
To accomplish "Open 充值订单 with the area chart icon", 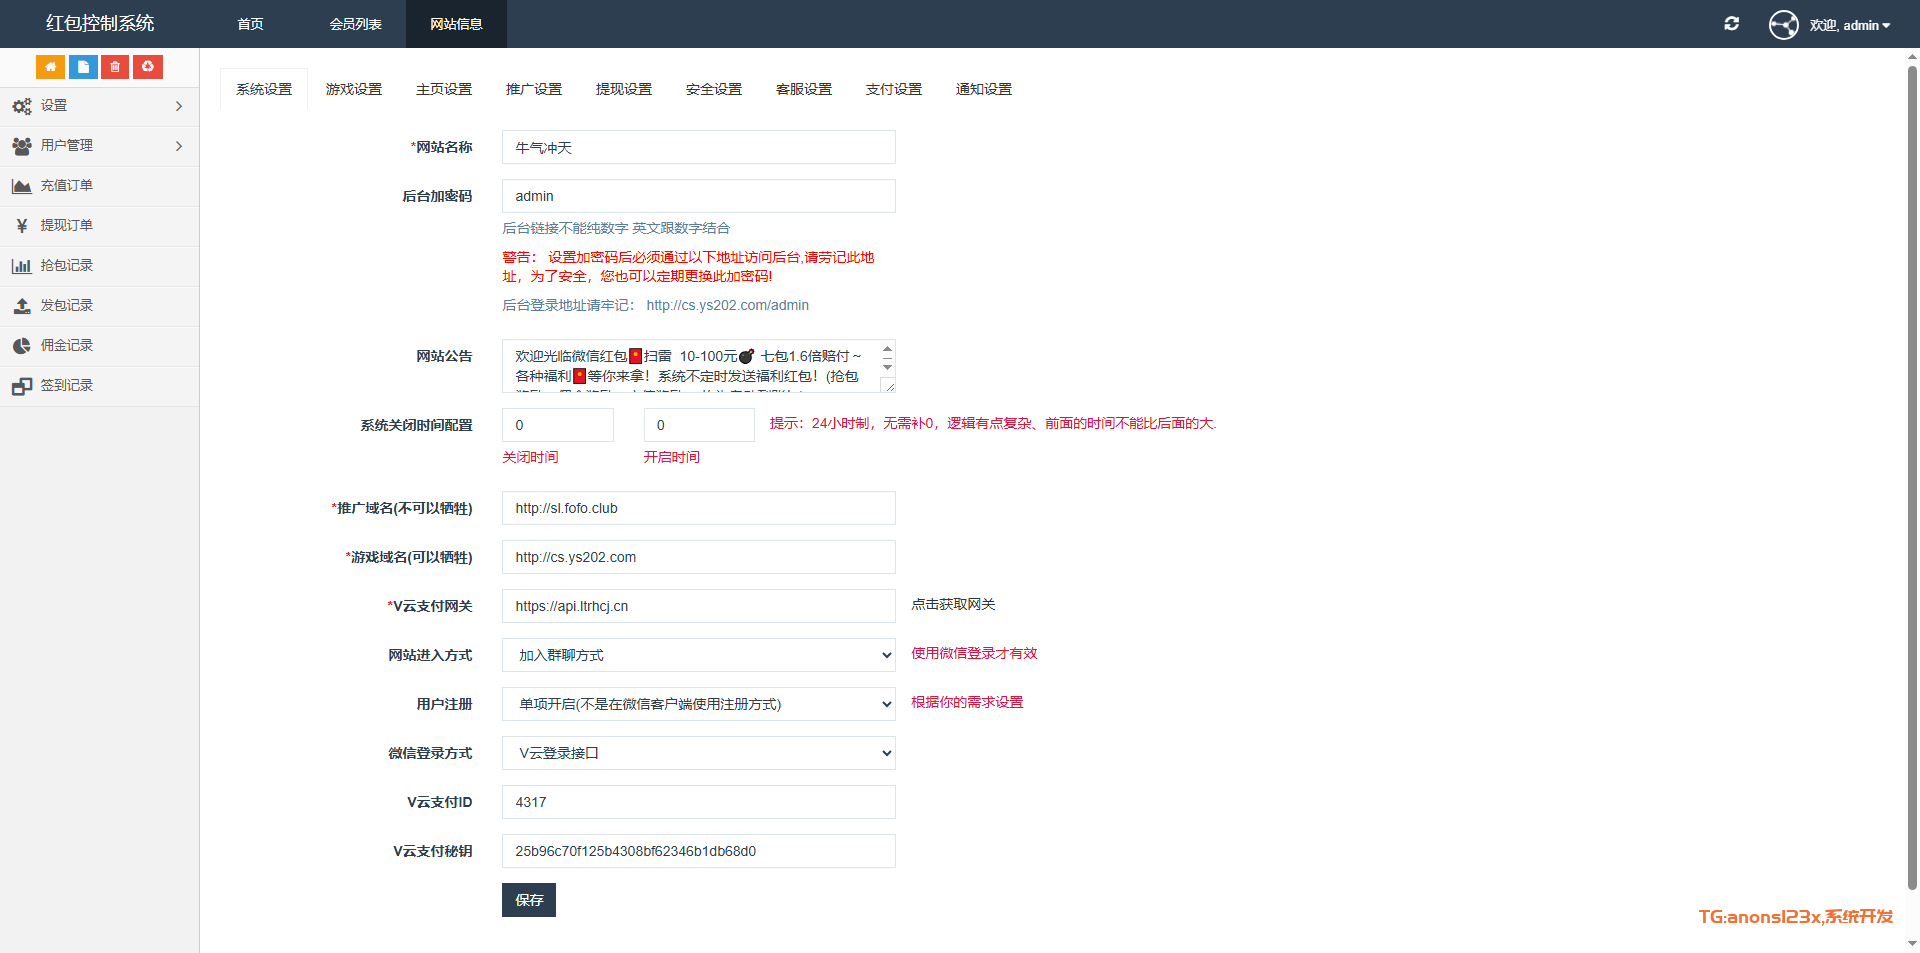I will (66, 186).
